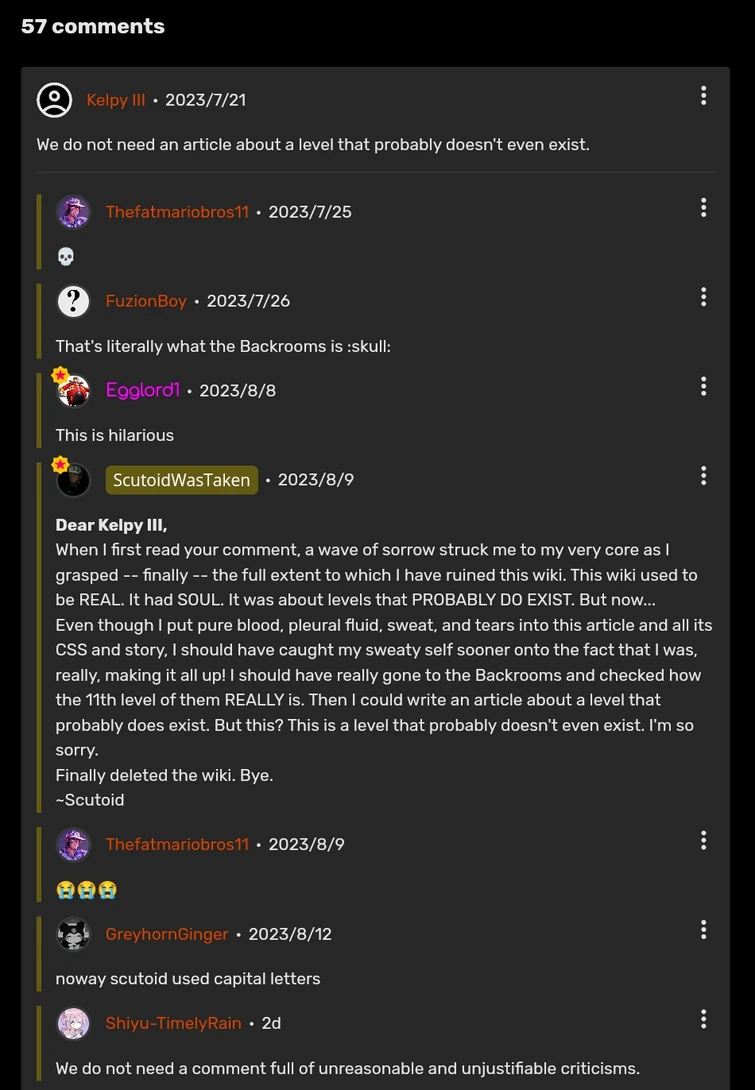The height and width of the screenshot is (1090, 755).
Task: Open more options for Kelpy III's comment
Action: [703, 96]
